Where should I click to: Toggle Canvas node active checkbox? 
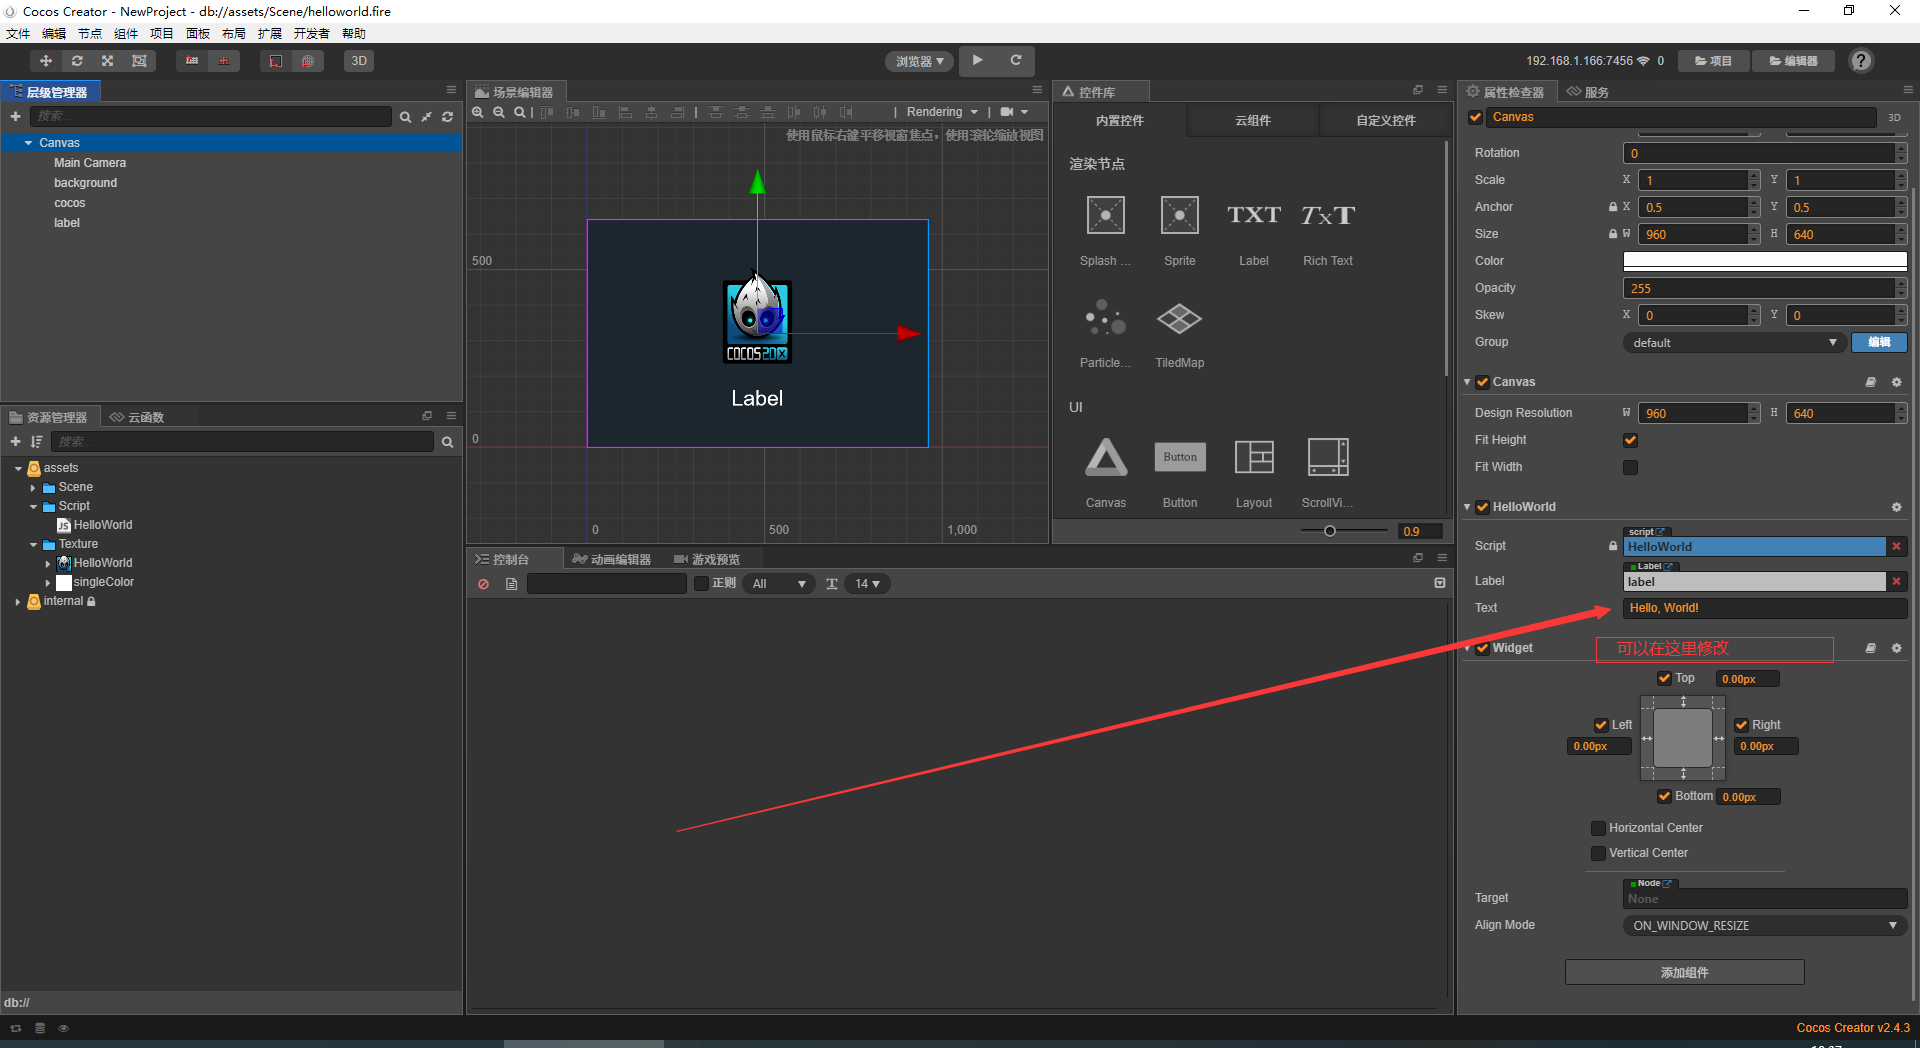(x=1475, y=117)
